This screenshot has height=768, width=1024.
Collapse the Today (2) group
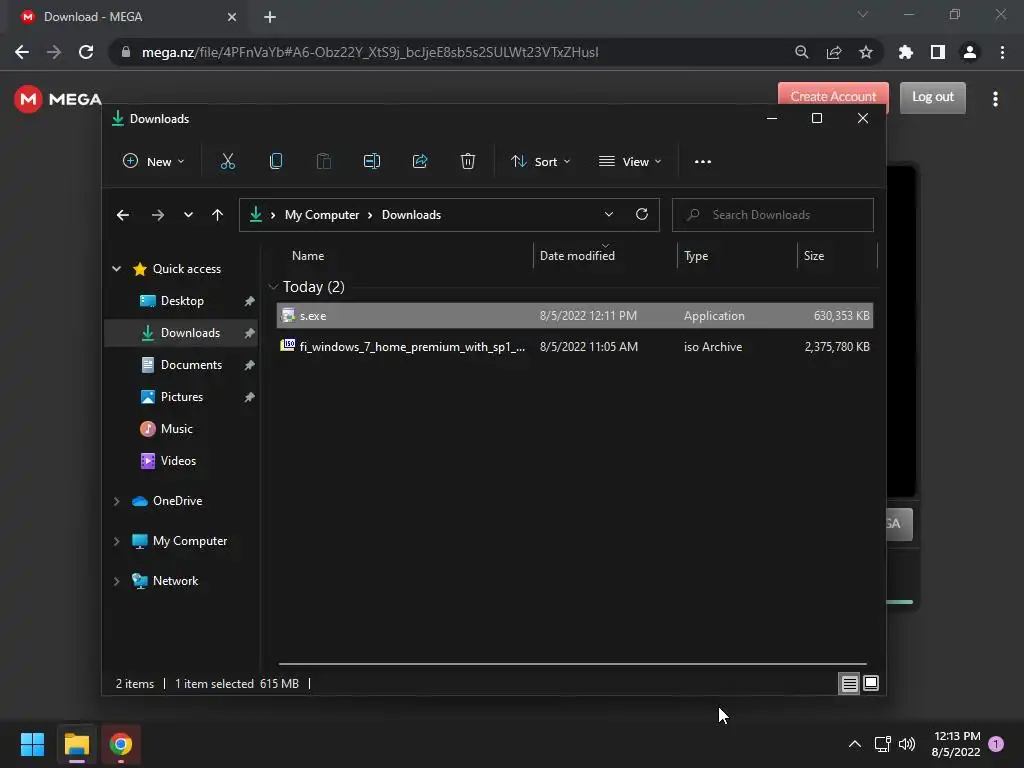[273, 287]
